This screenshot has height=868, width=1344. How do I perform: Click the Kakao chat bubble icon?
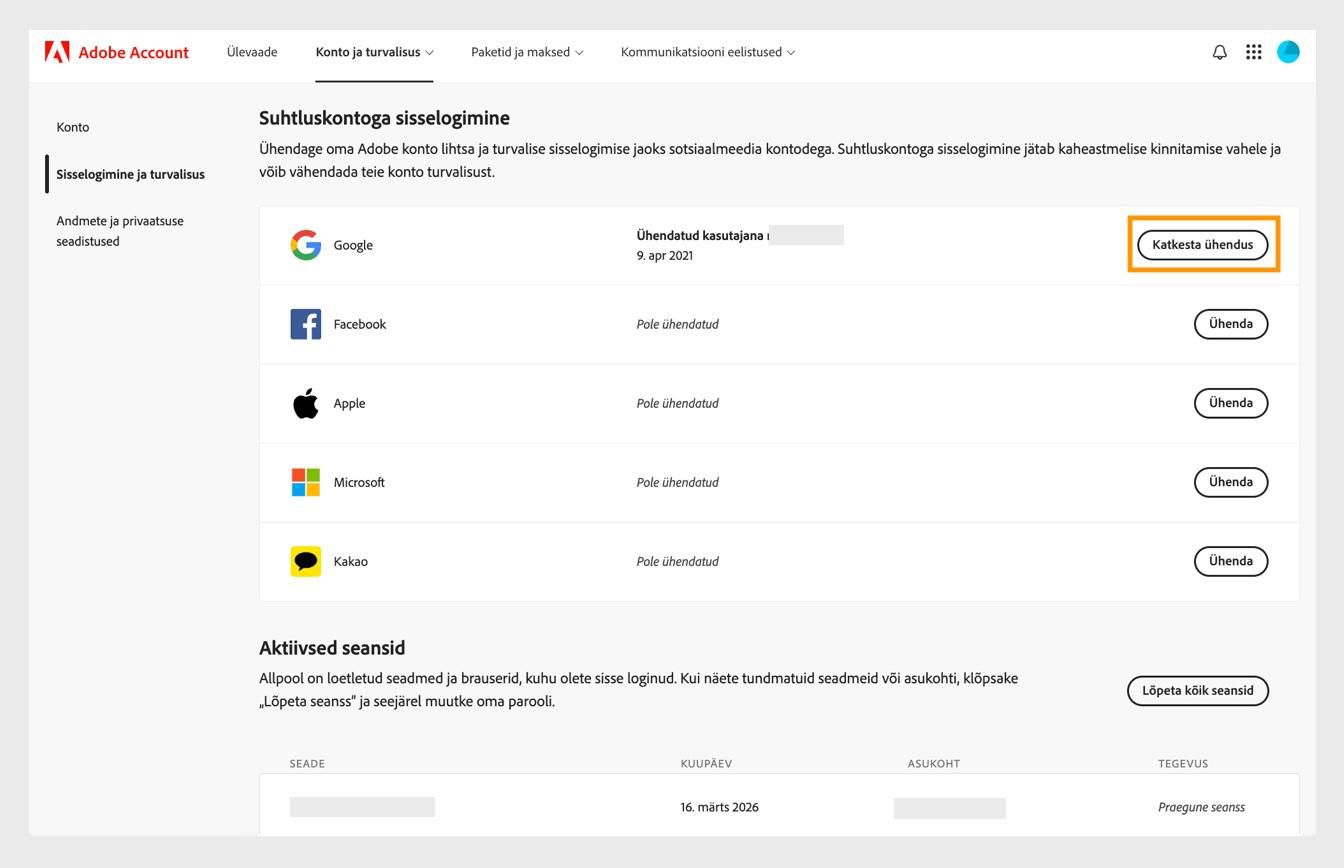tap(306, 560)
